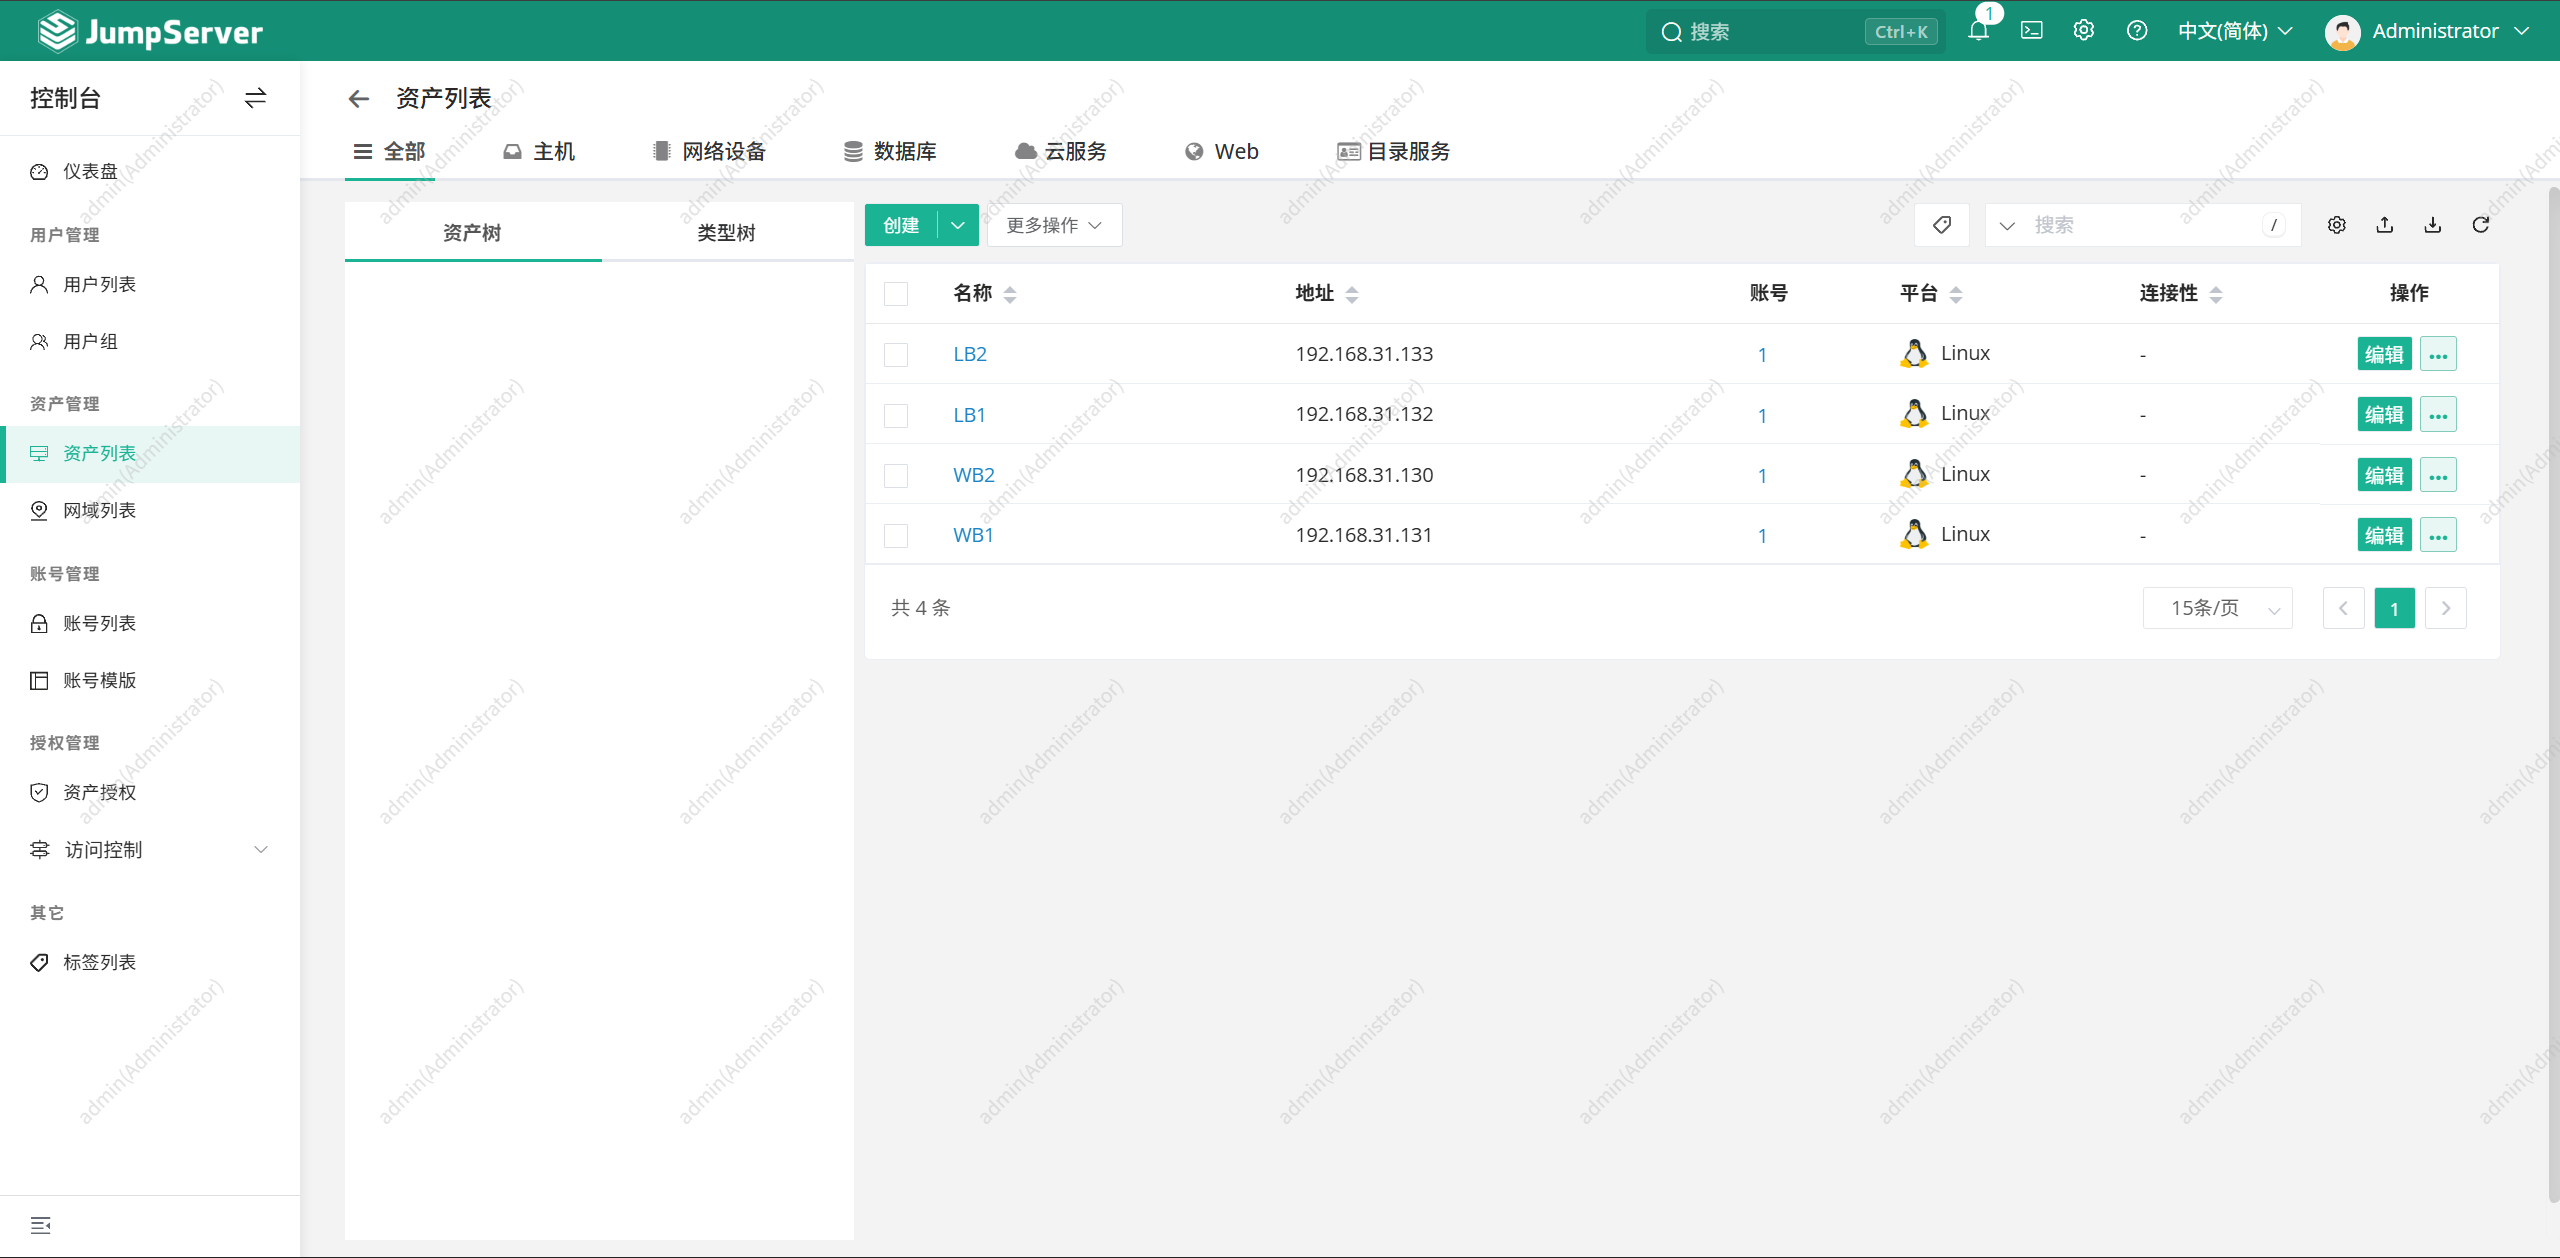The height and width of the screenshot is (1258, 2560).
Task: Collapse sidebar using bottom menu icon
Action: (x=41, y=1225)
